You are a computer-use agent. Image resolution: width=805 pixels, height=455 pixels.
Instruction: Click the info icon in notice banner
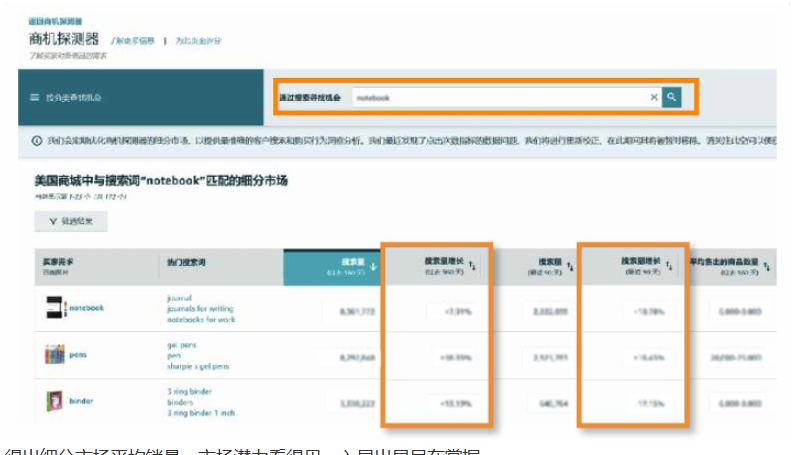point(37,142)
